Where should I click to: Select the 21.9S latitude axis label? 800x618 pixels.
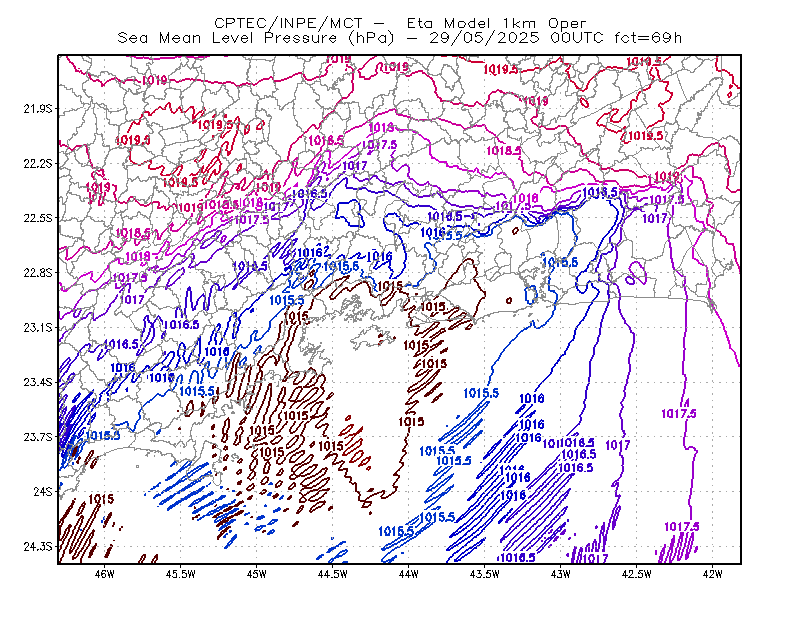[38, 109]
